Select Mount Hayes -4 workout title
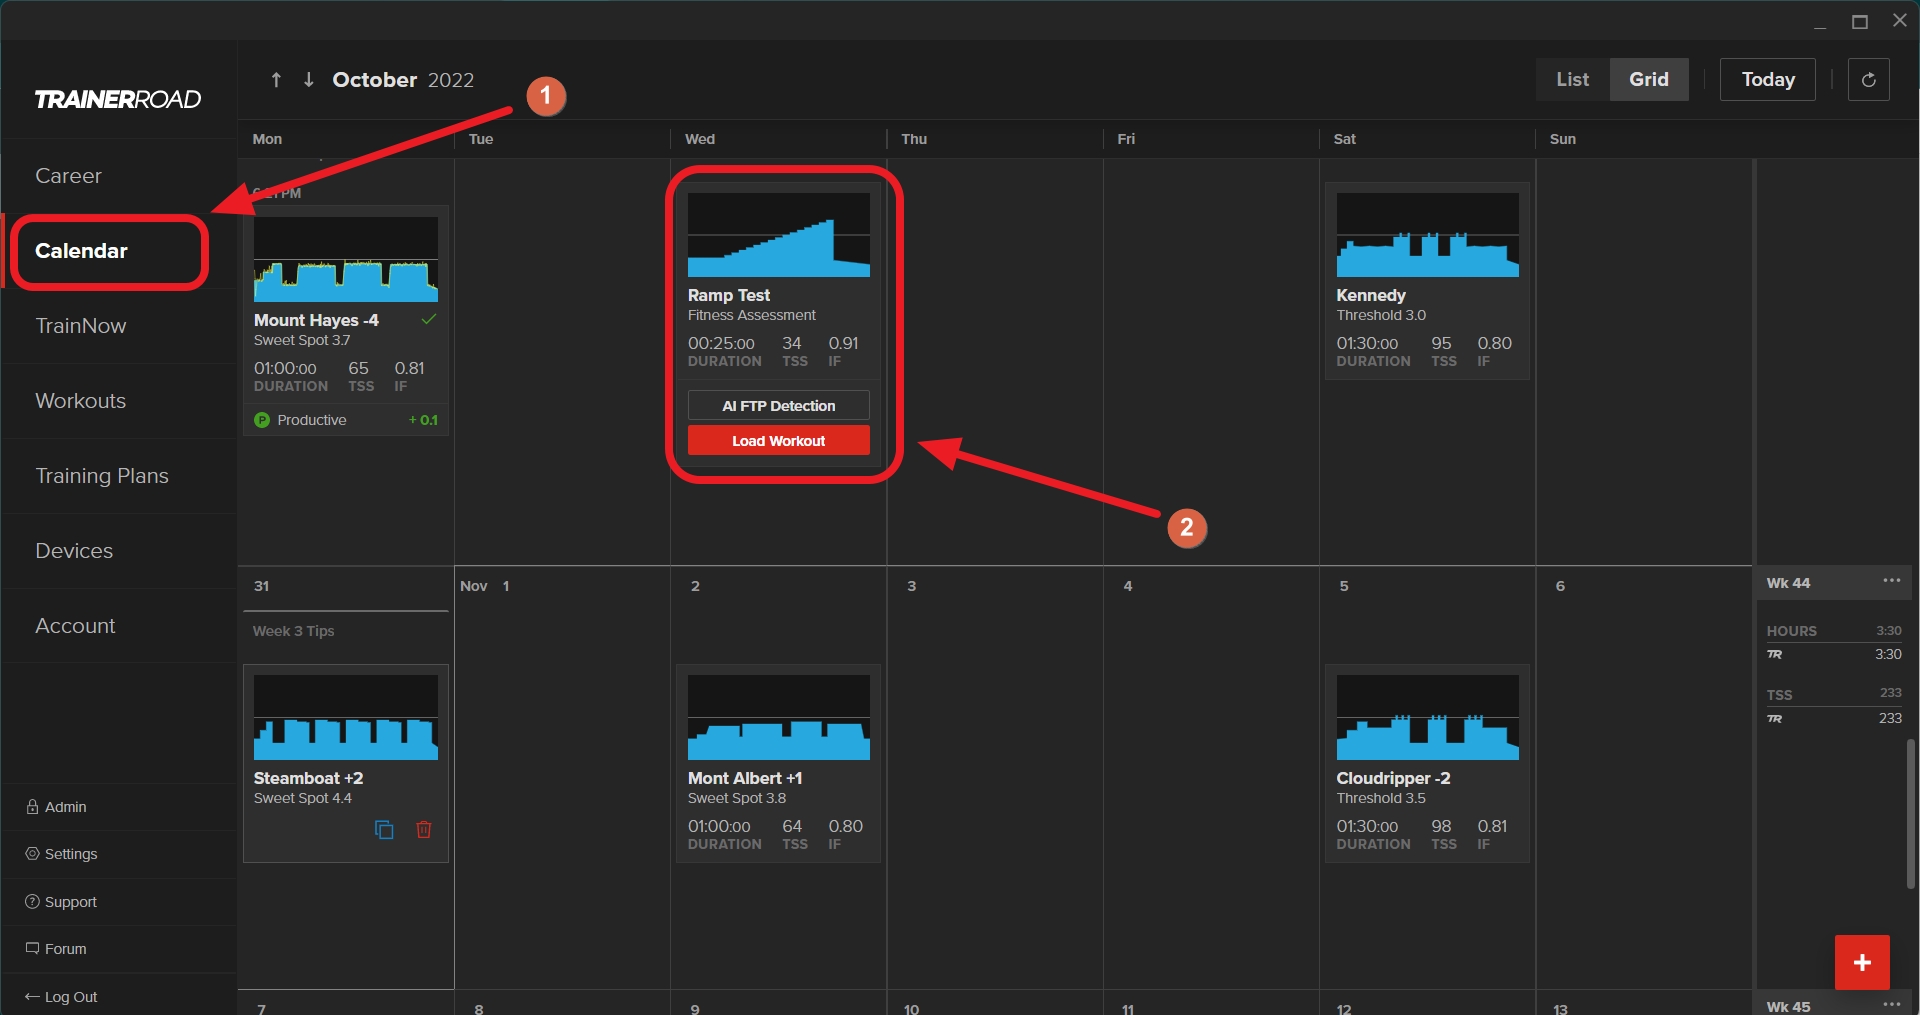 tap(316, 320)
